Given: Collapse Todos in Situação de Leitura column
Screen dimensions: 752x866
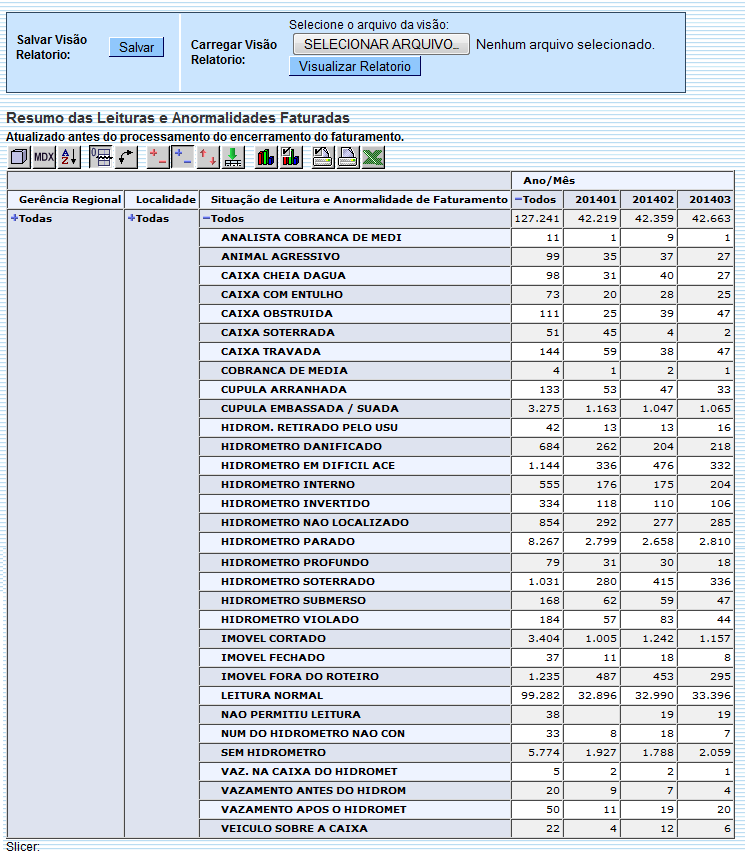Looking at the screenshot, I should point(206,218).
